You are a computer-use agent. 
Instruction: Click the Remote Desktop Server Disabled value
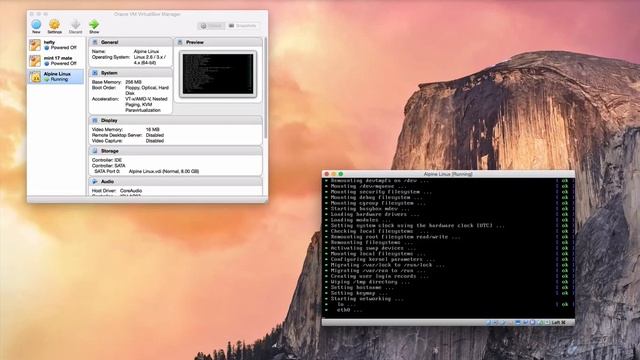click(155, 135)
